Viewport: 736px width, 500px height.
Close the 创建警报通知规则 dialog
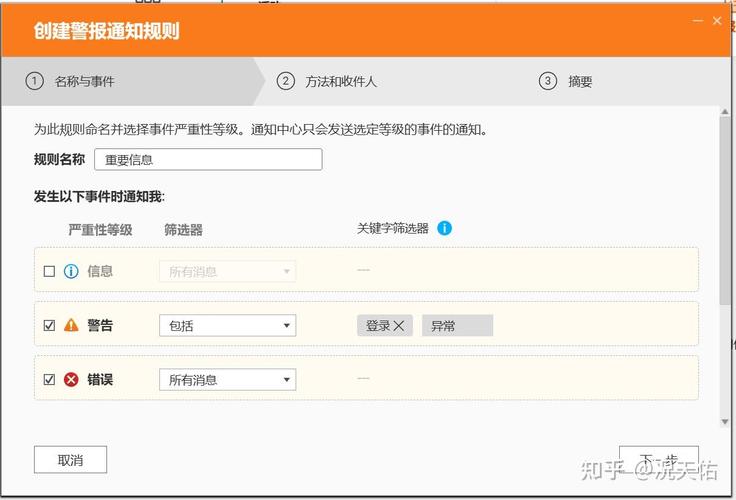pyautogui.click(x=717, y=21)
